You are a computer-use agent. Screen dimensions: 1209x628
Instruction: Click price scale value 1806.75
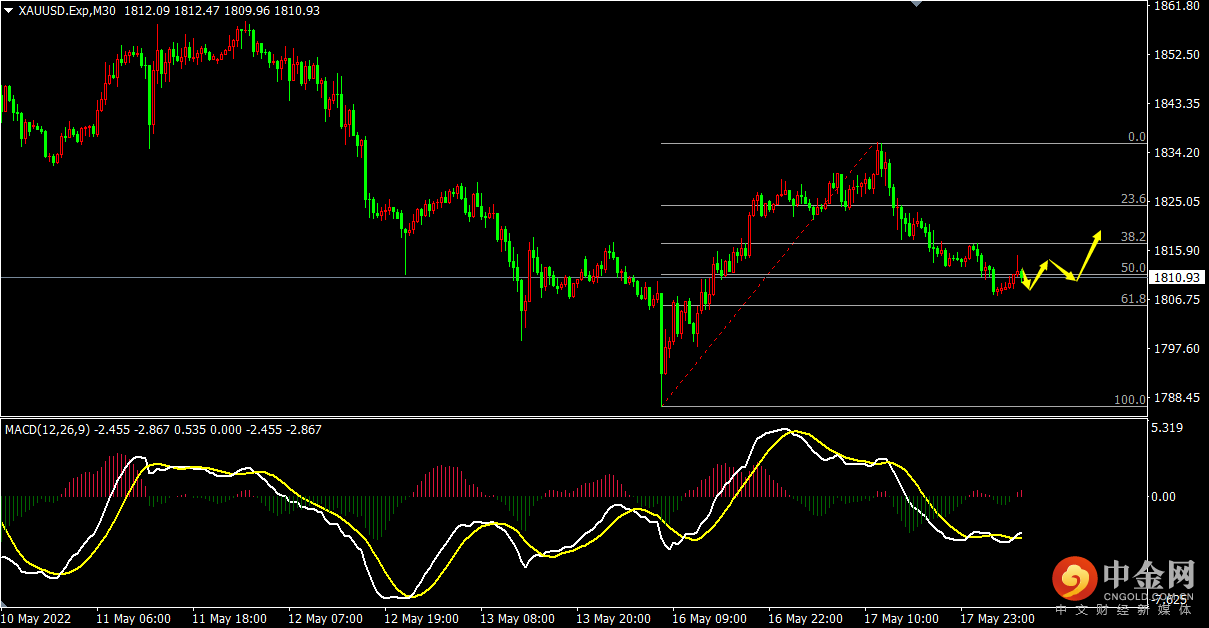coord(1176,299)
